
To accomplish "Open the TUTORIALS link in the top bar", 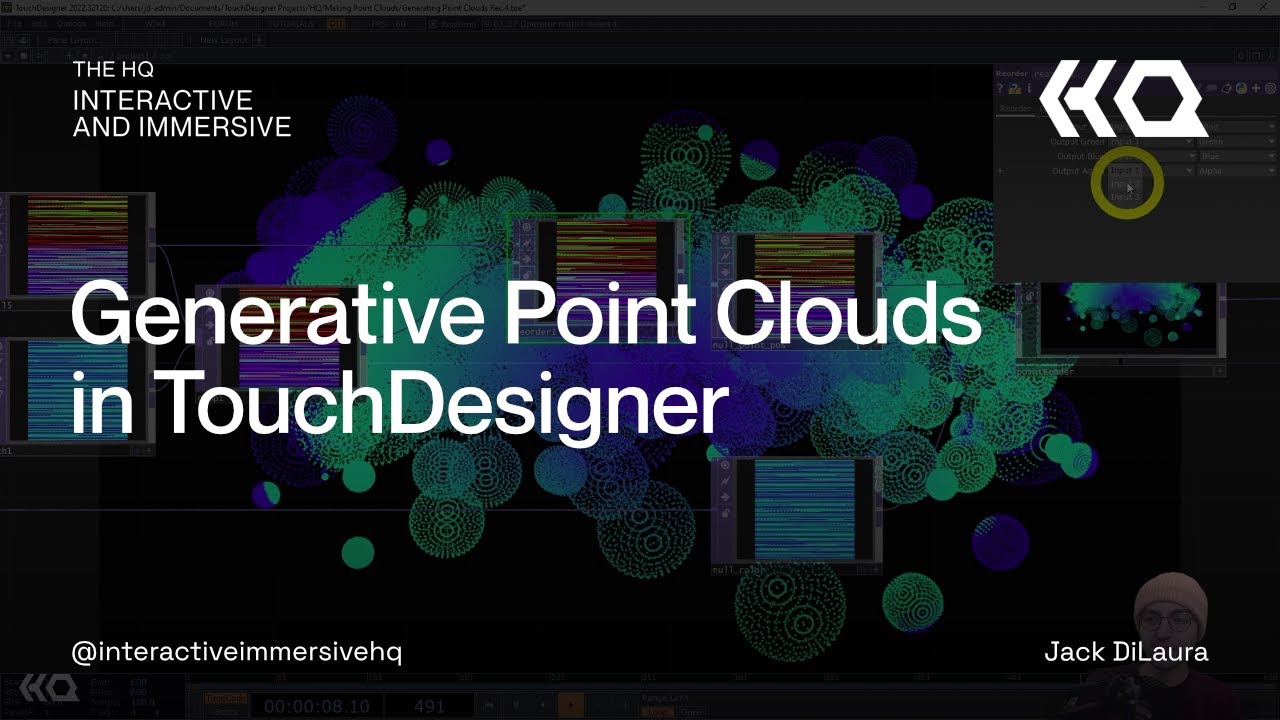I will [291, 23].
